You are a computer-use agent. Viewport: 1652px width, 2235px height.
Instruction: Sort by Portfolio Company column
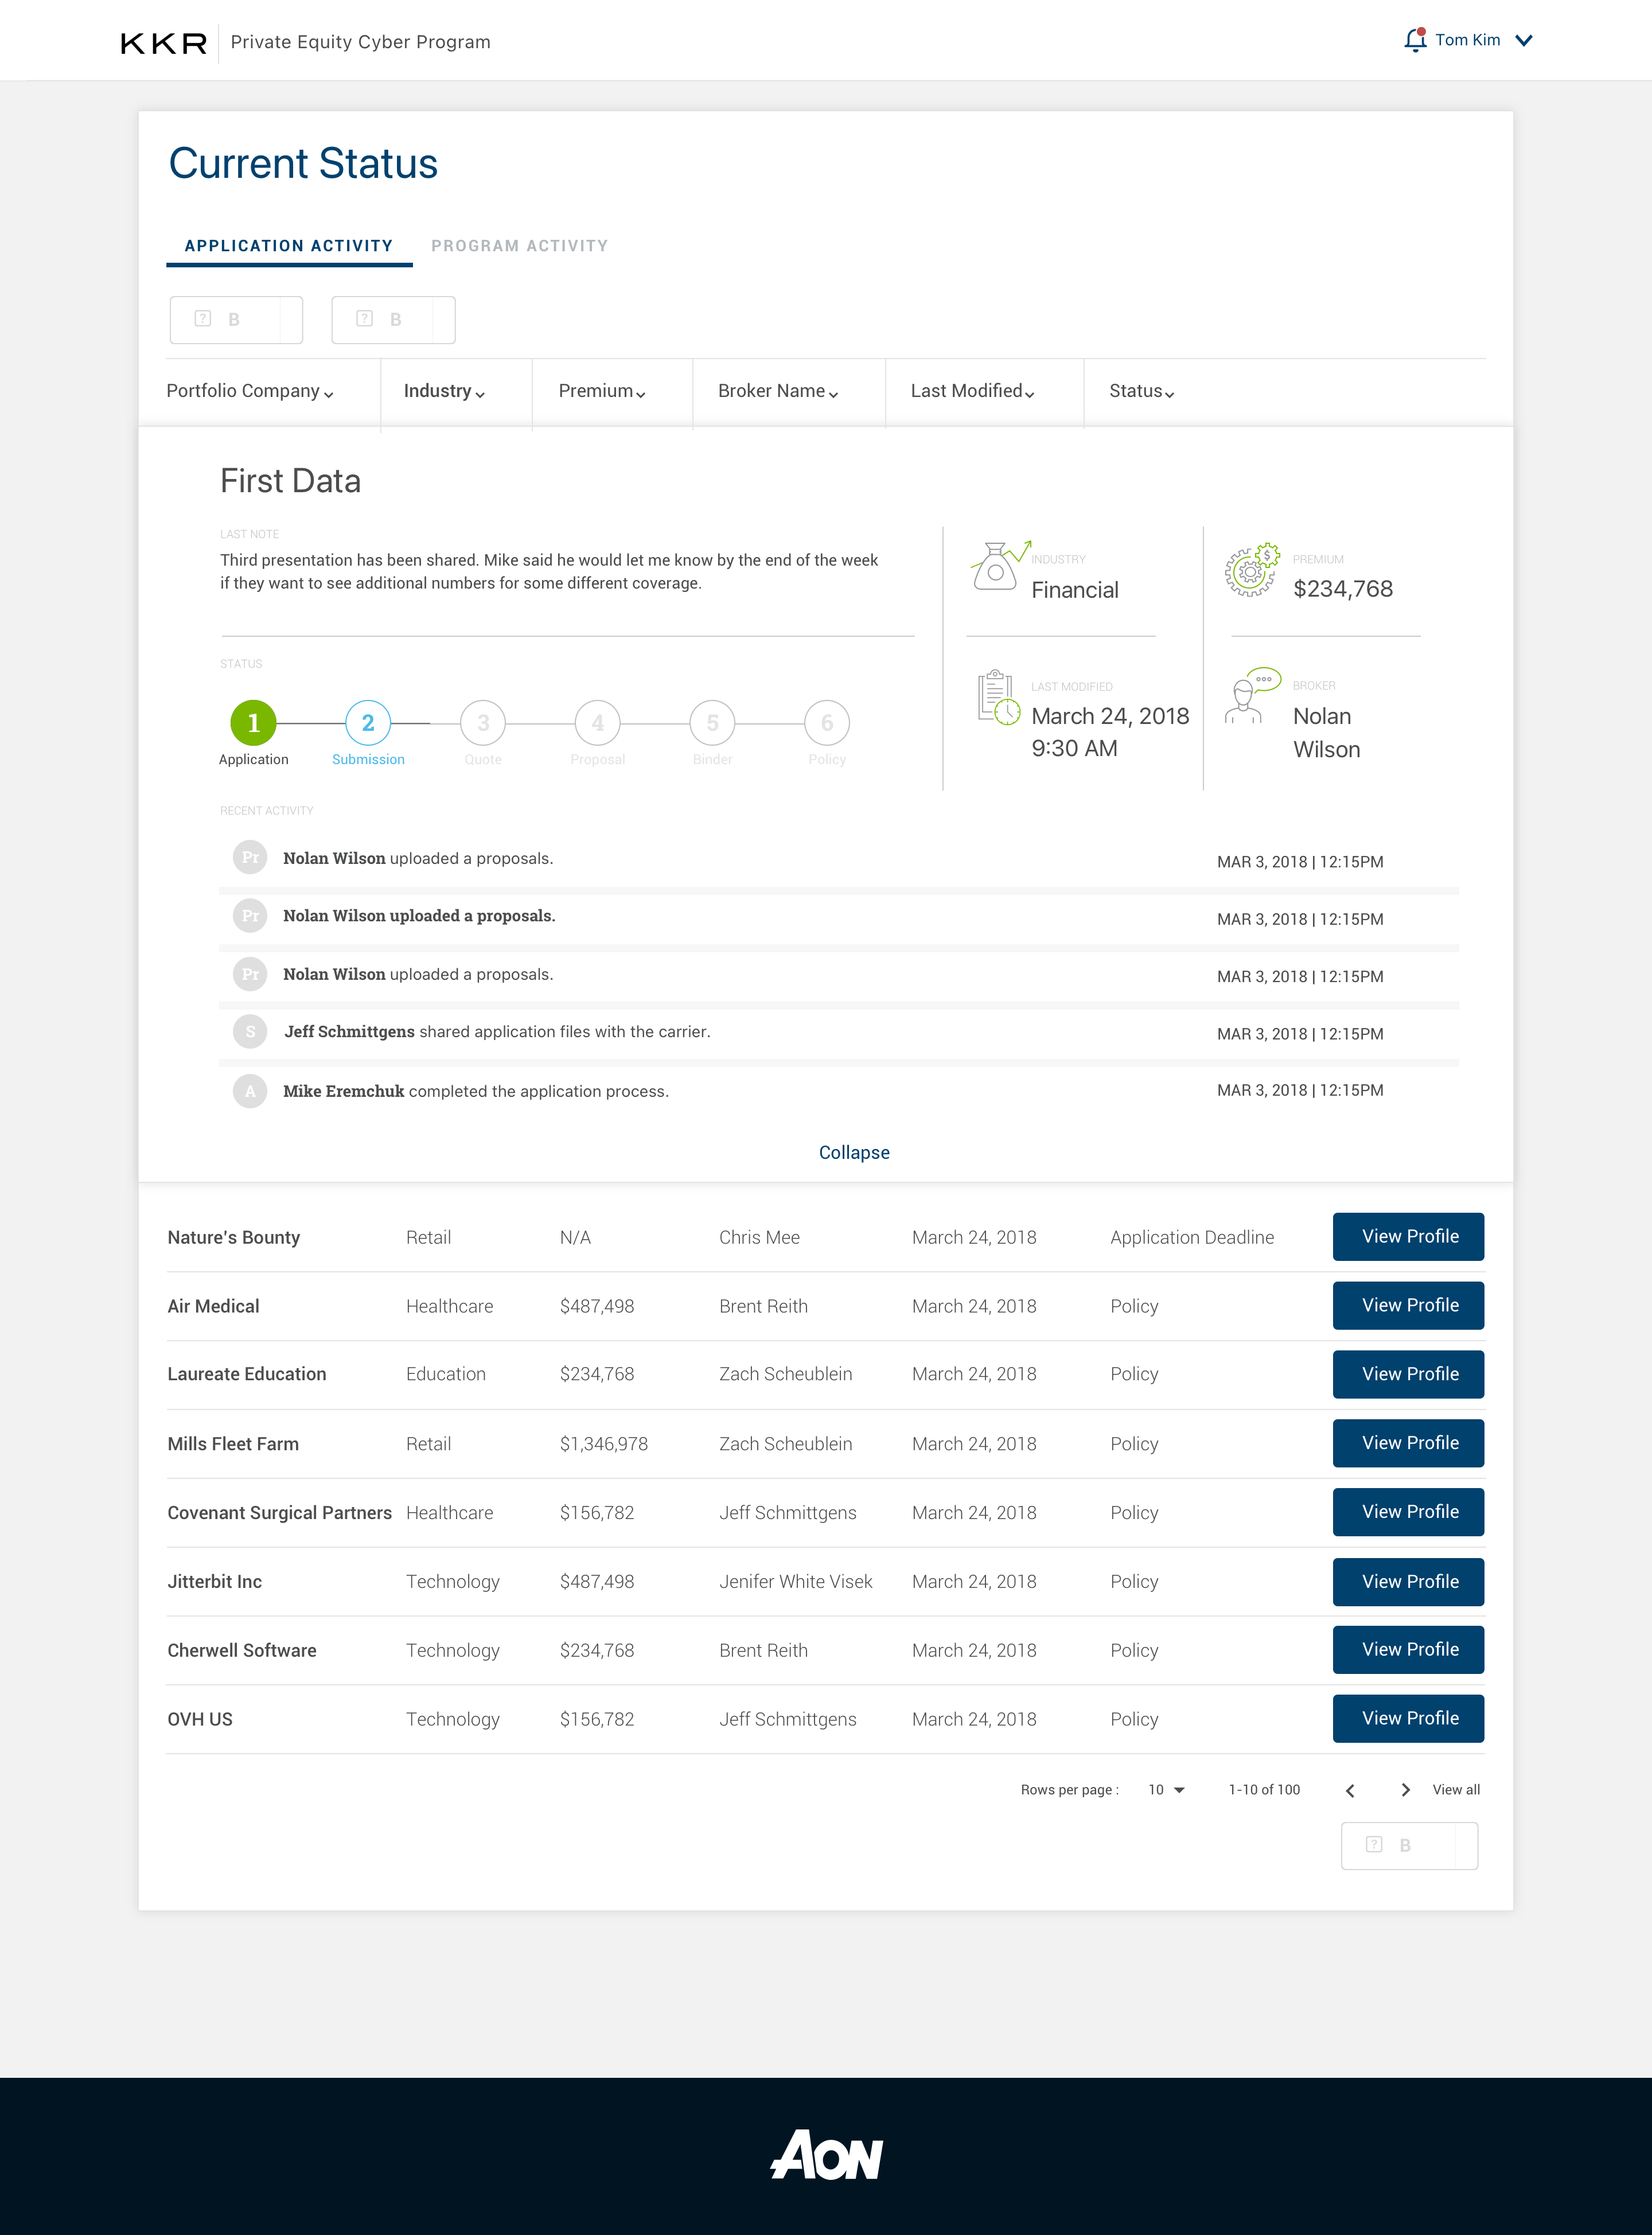coord(250,391)
